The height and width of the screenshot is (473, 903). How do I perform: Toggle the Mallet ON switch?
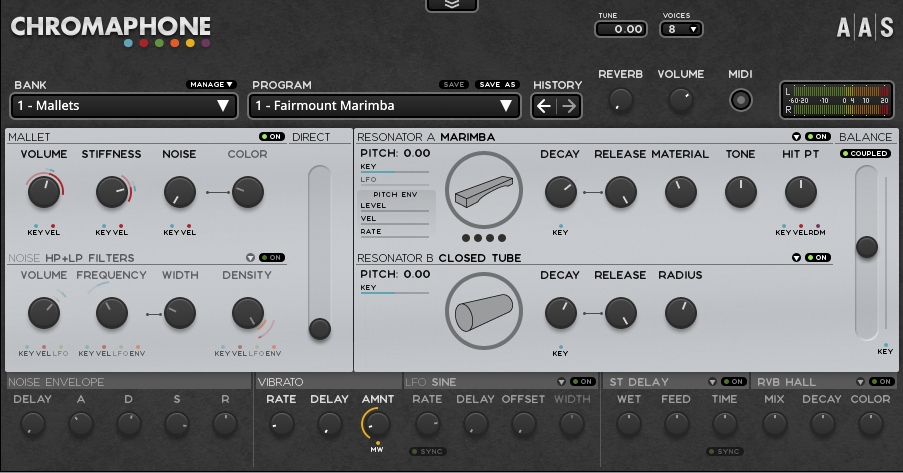pyautogui.click(x=272, y=137)
